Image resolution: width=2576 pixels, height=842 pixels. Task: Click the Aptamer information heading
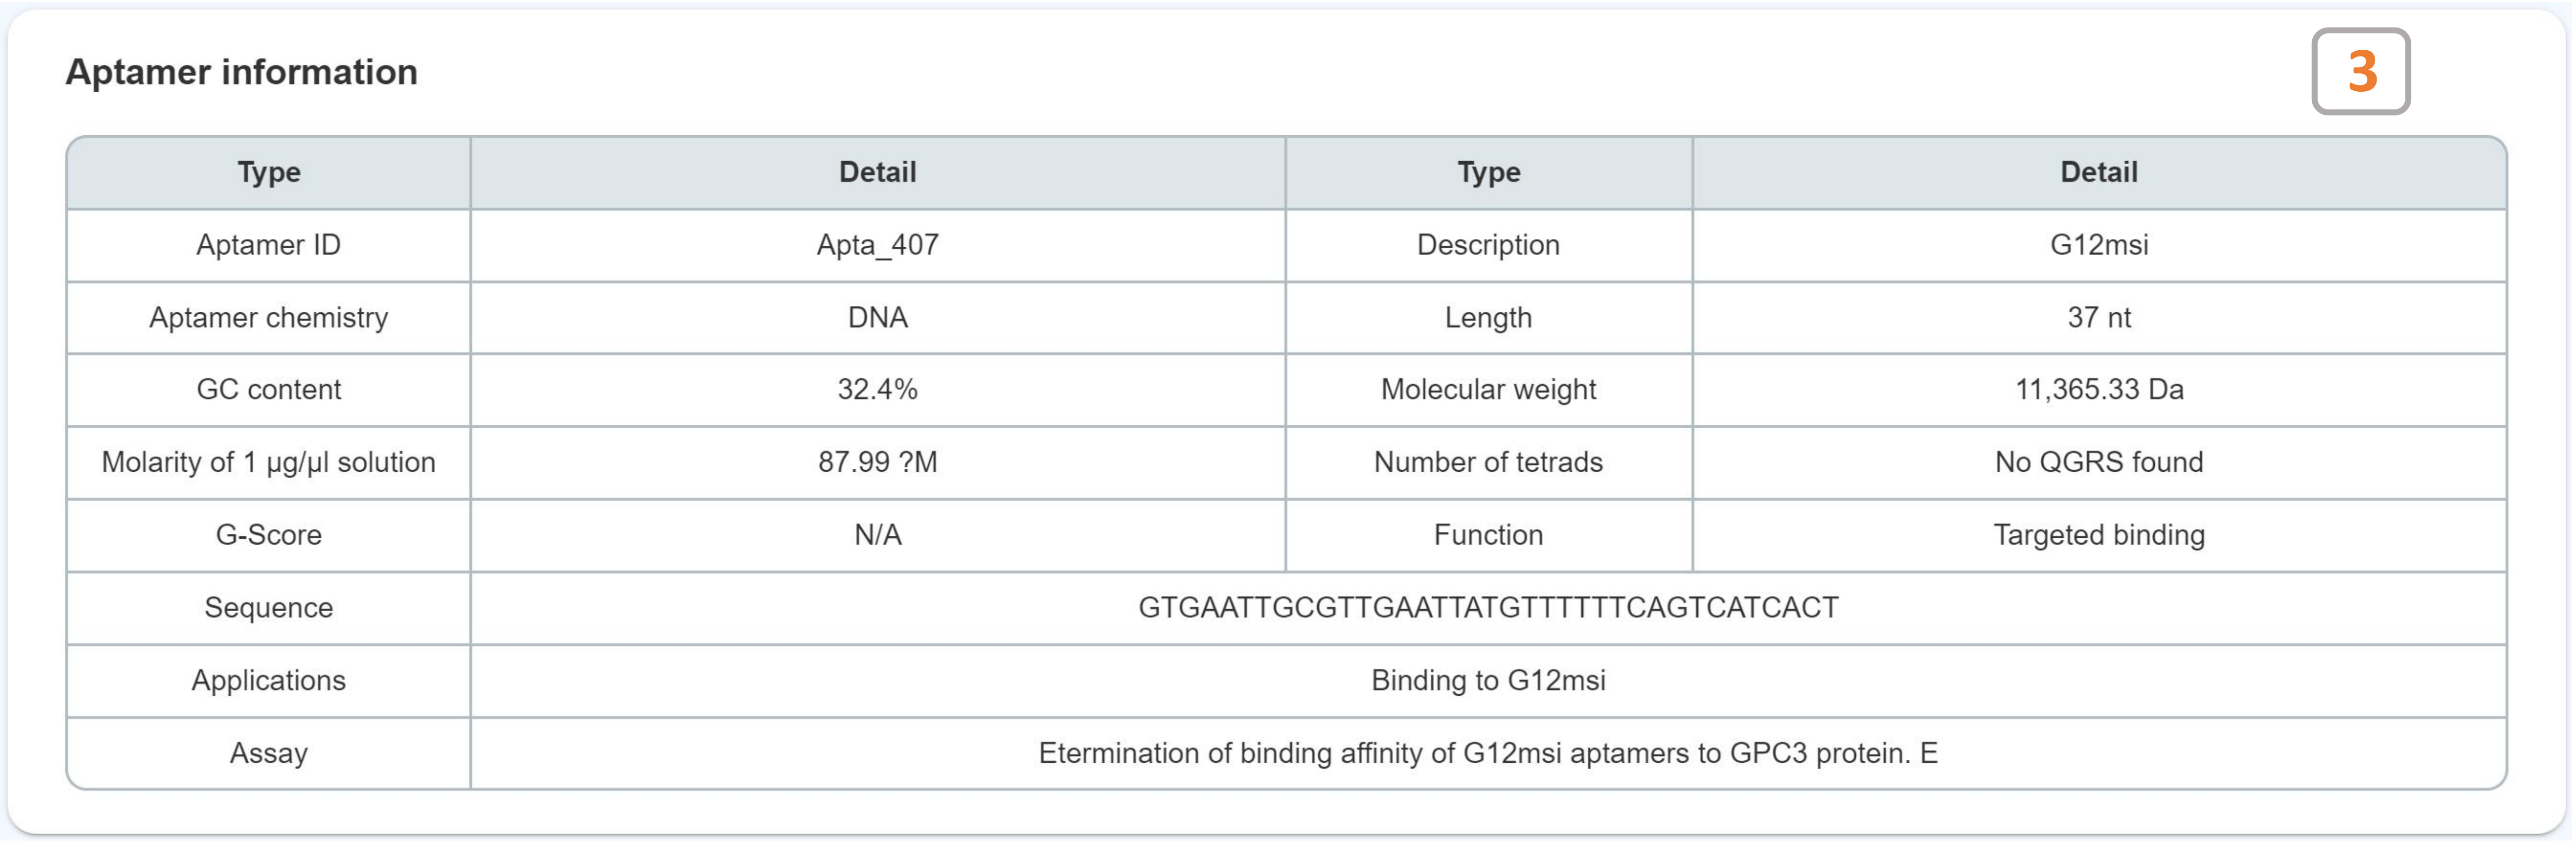click(241, 72)
